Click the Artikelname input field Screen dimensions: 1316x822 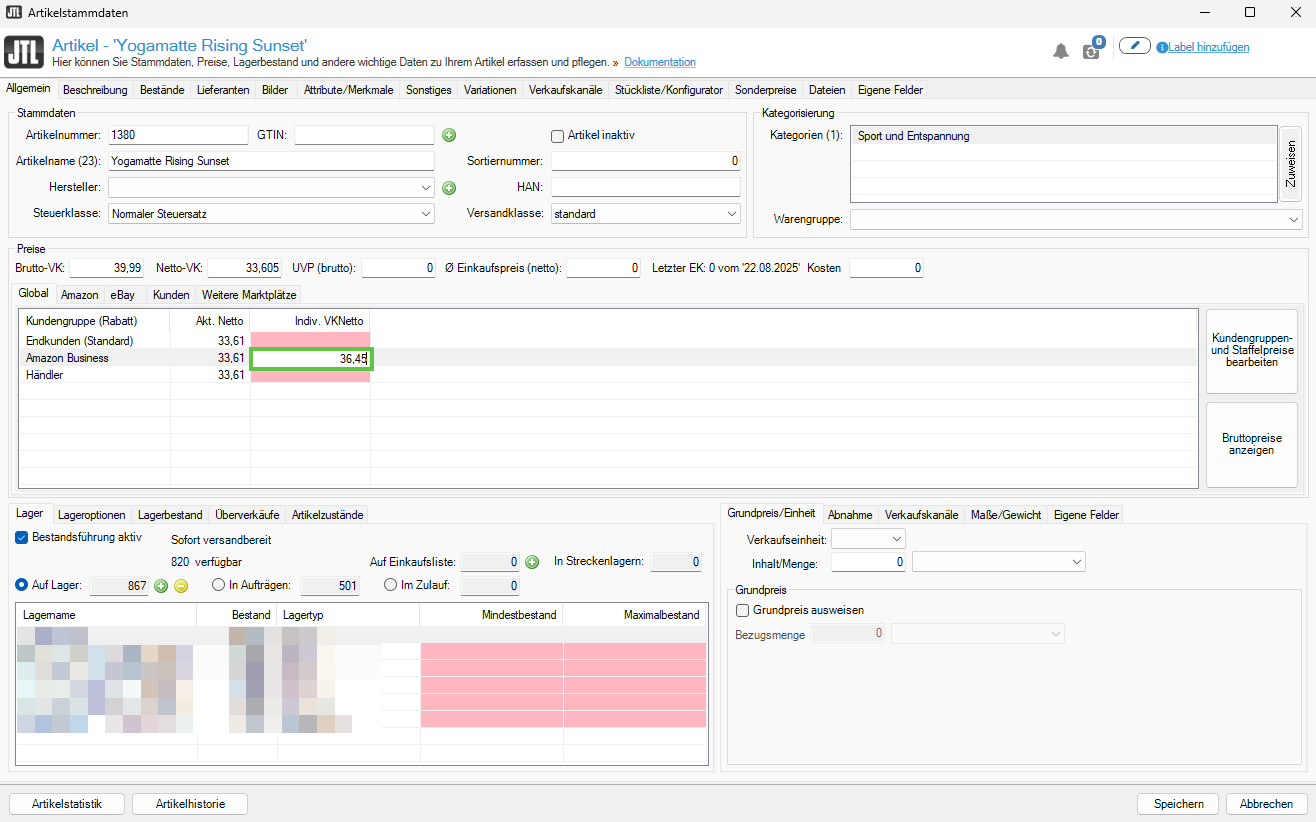point(270,161)
